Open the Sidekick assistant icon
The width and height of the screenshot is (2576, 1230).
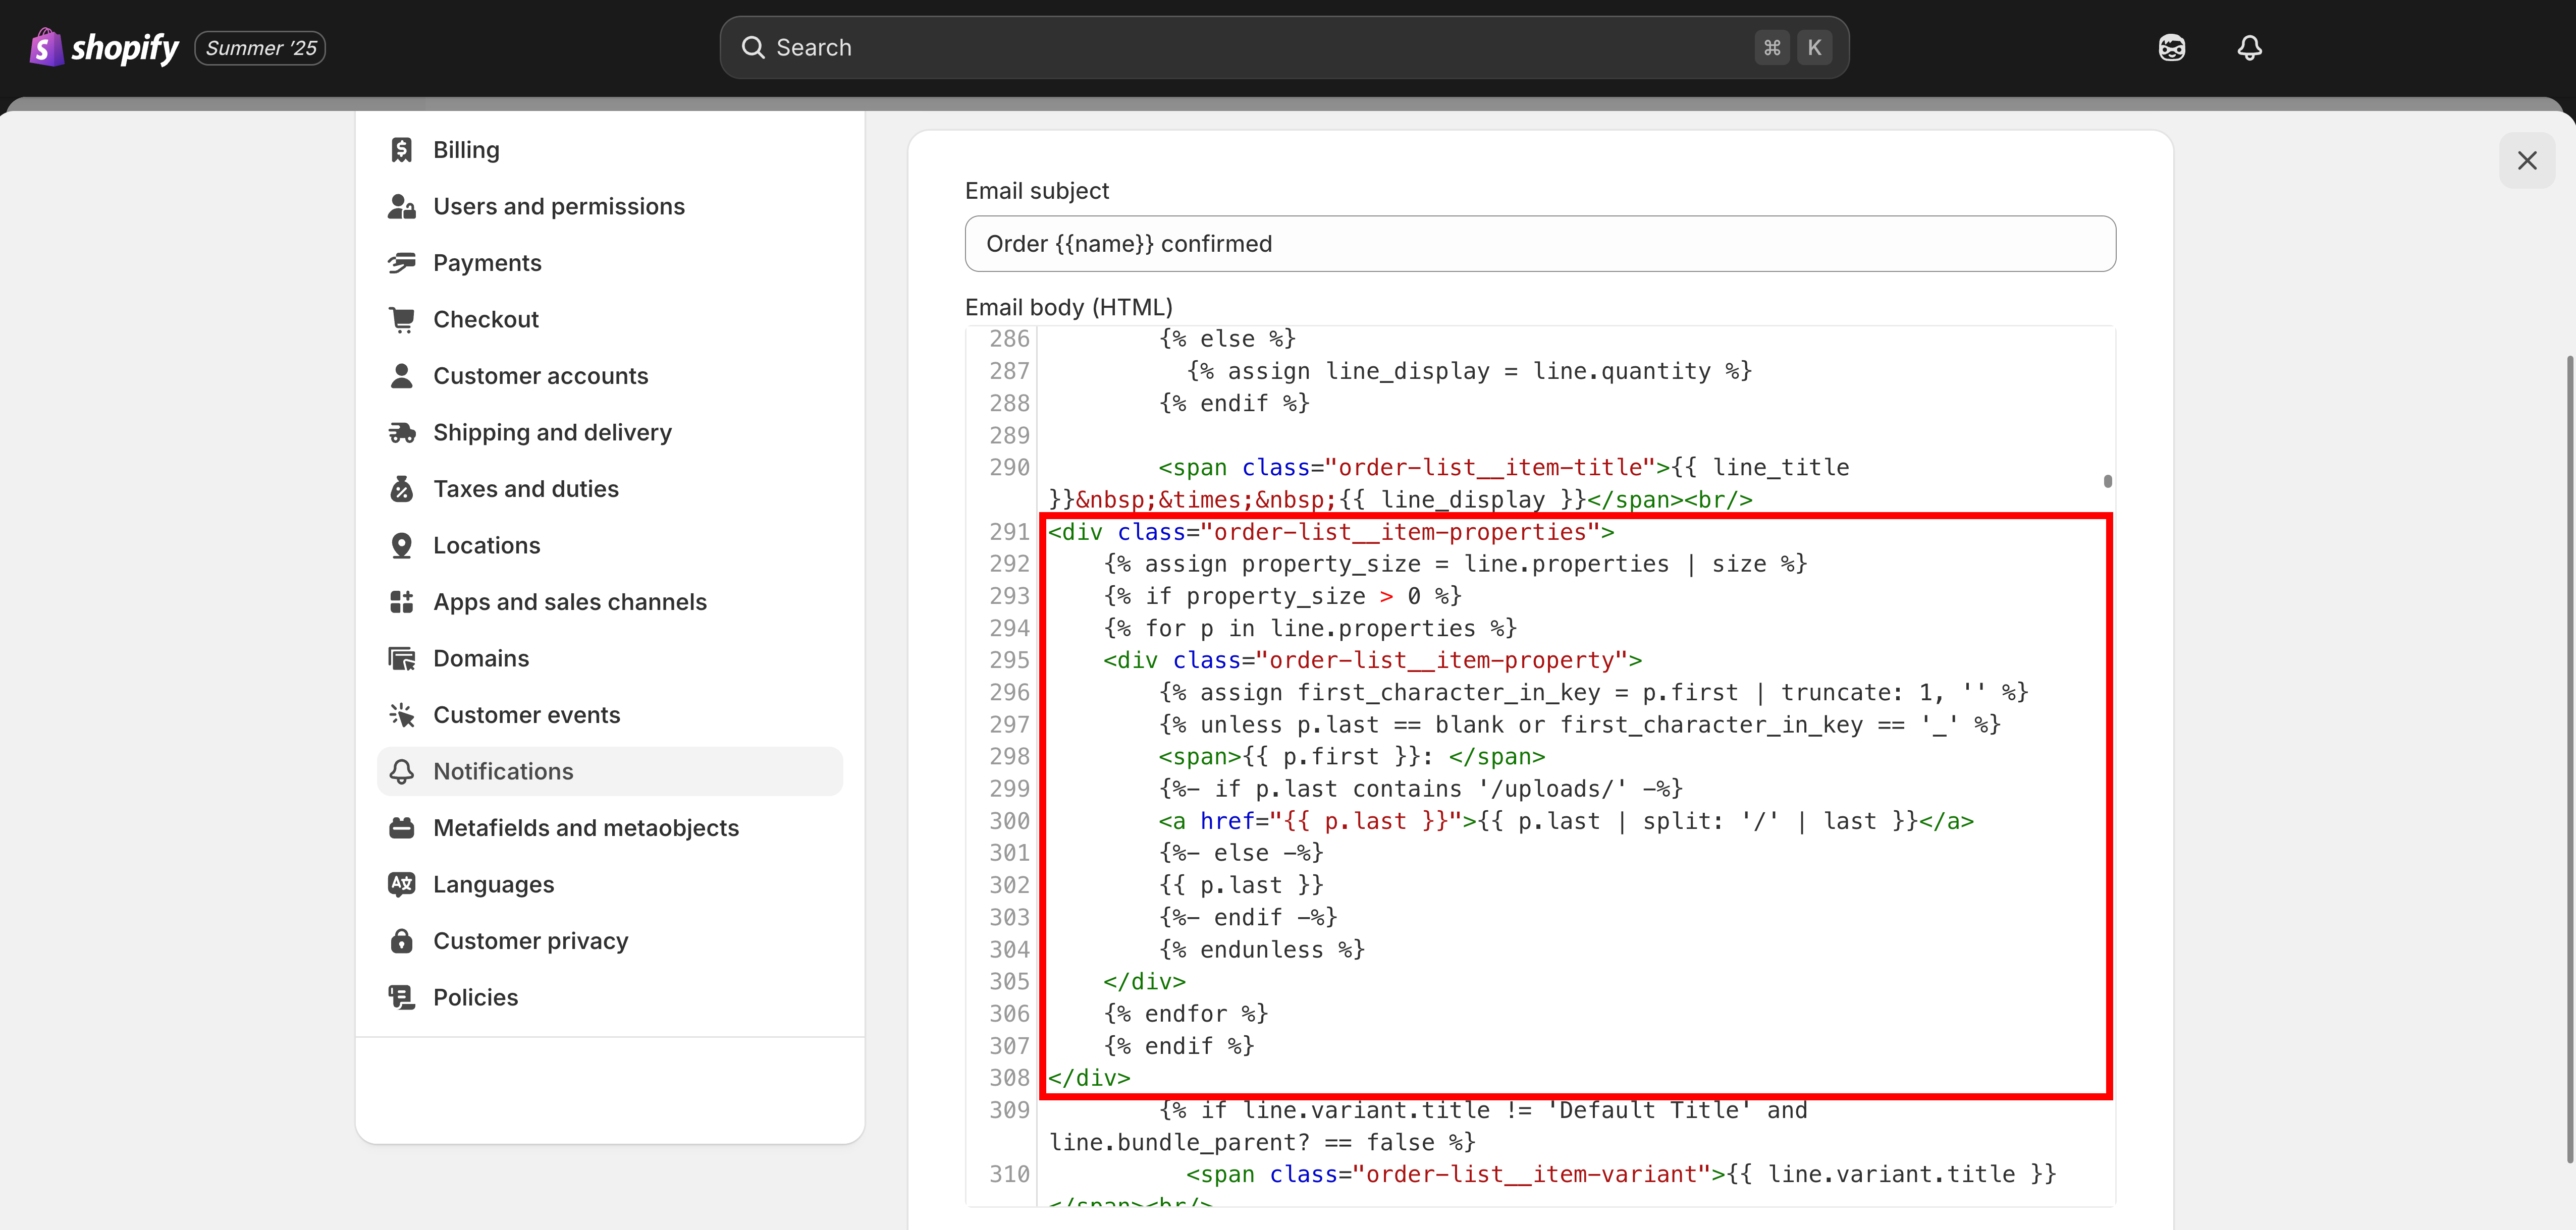[x=2171, y=47]
